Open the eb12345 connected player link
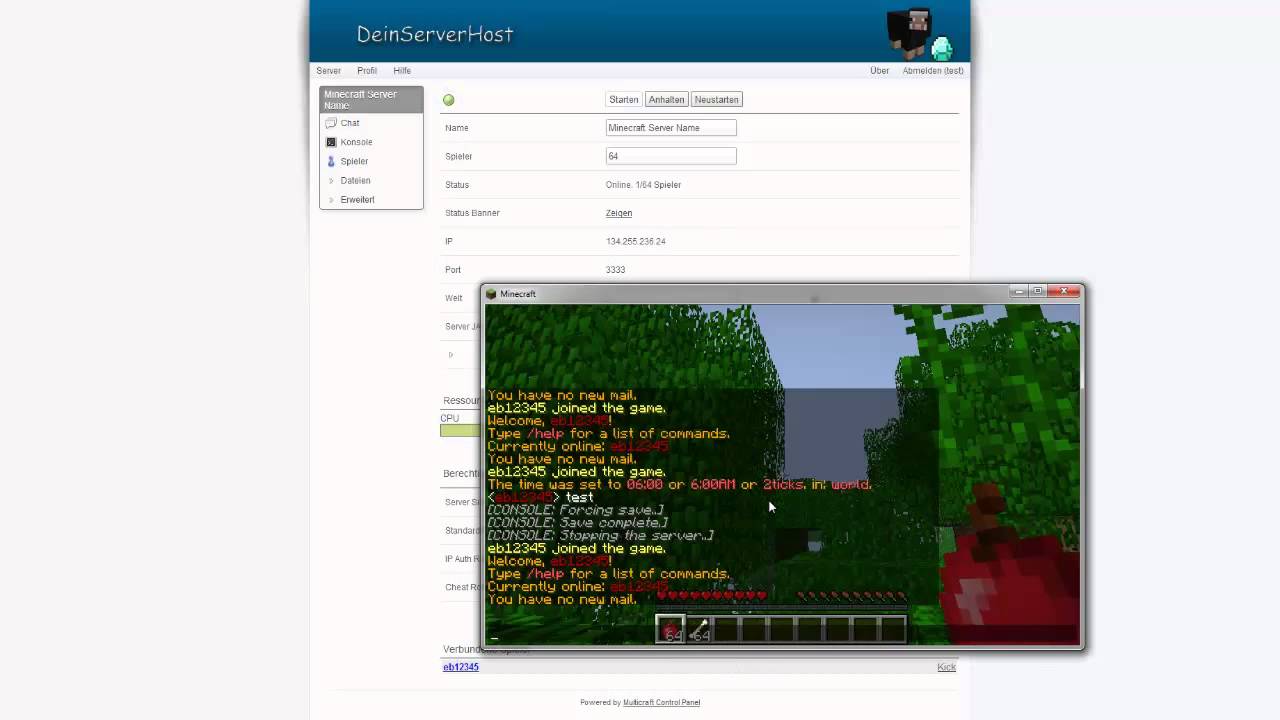Viewport: 1280px width, 720px height. coord(461,667)
